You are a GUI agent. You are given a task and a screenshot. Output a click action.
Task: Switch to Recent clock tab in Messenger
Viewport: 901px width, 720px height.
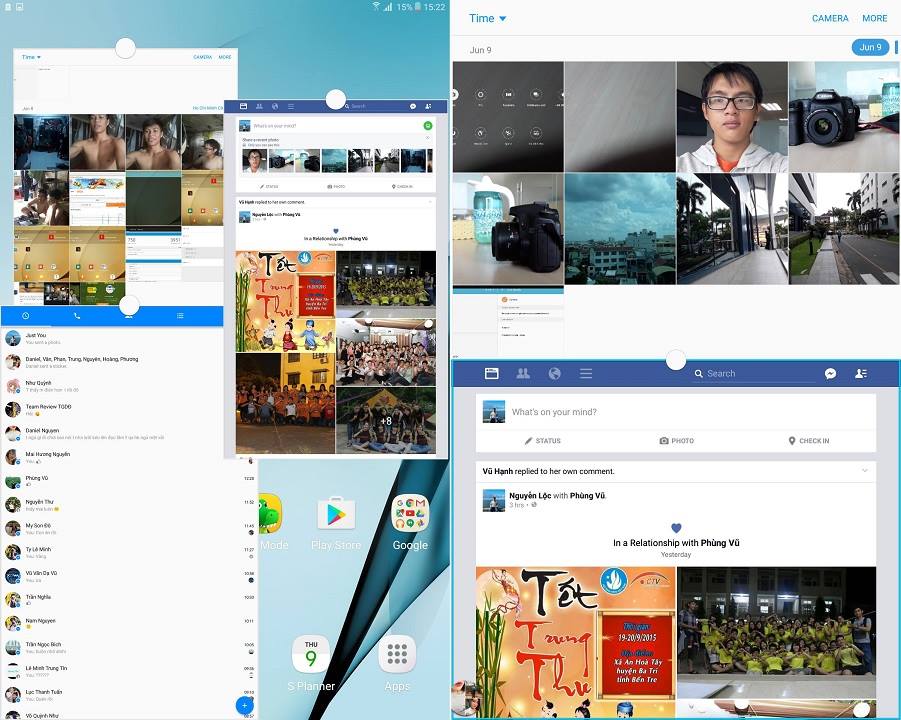[x=25, y=315]
